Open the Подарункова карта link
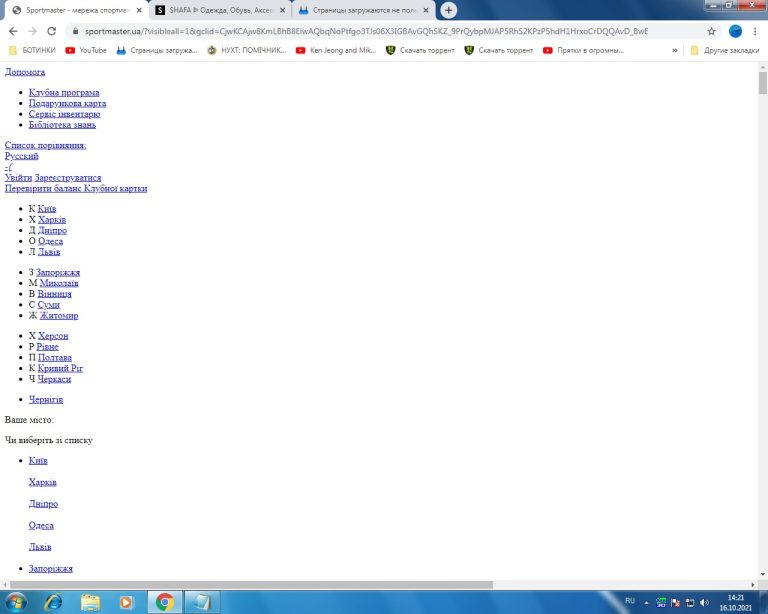 click(68, 103)
